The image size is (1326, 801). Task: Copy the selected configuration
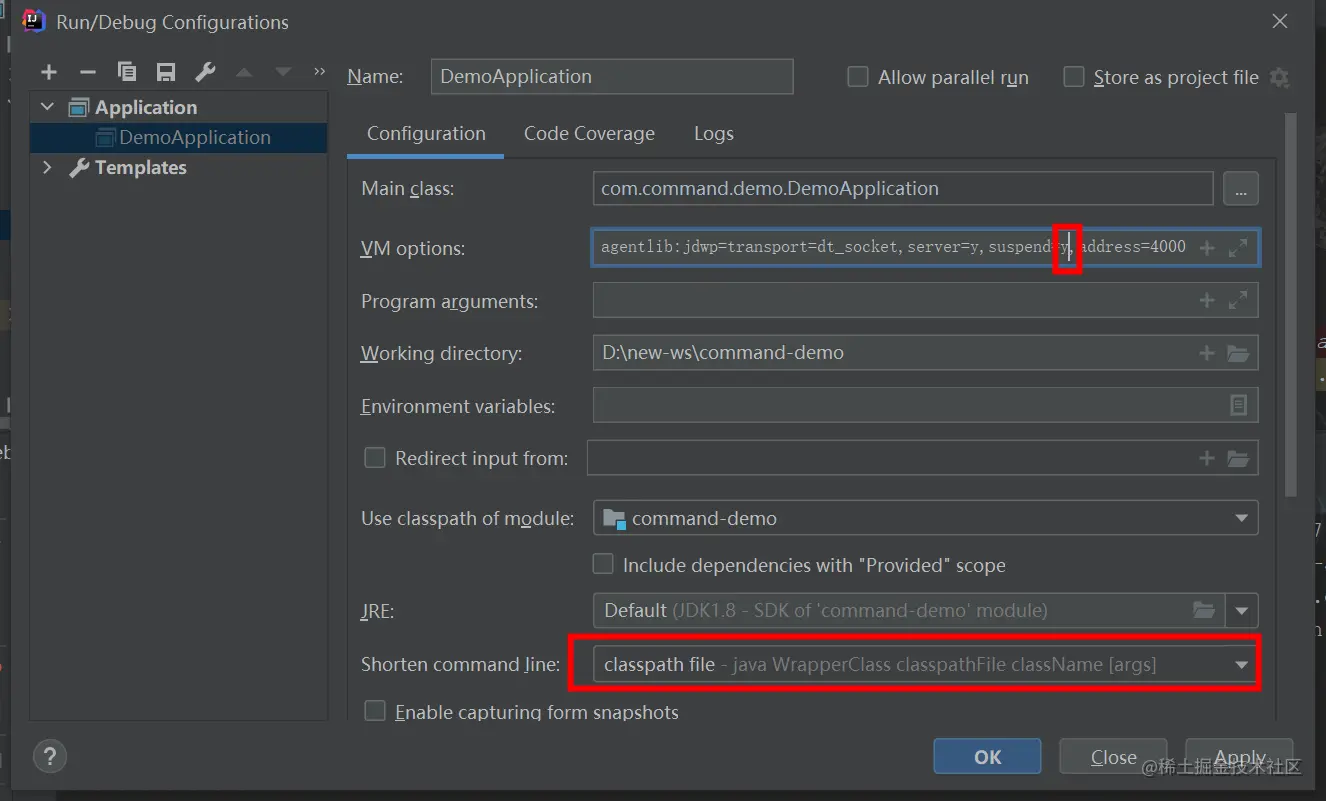(127, 72)
